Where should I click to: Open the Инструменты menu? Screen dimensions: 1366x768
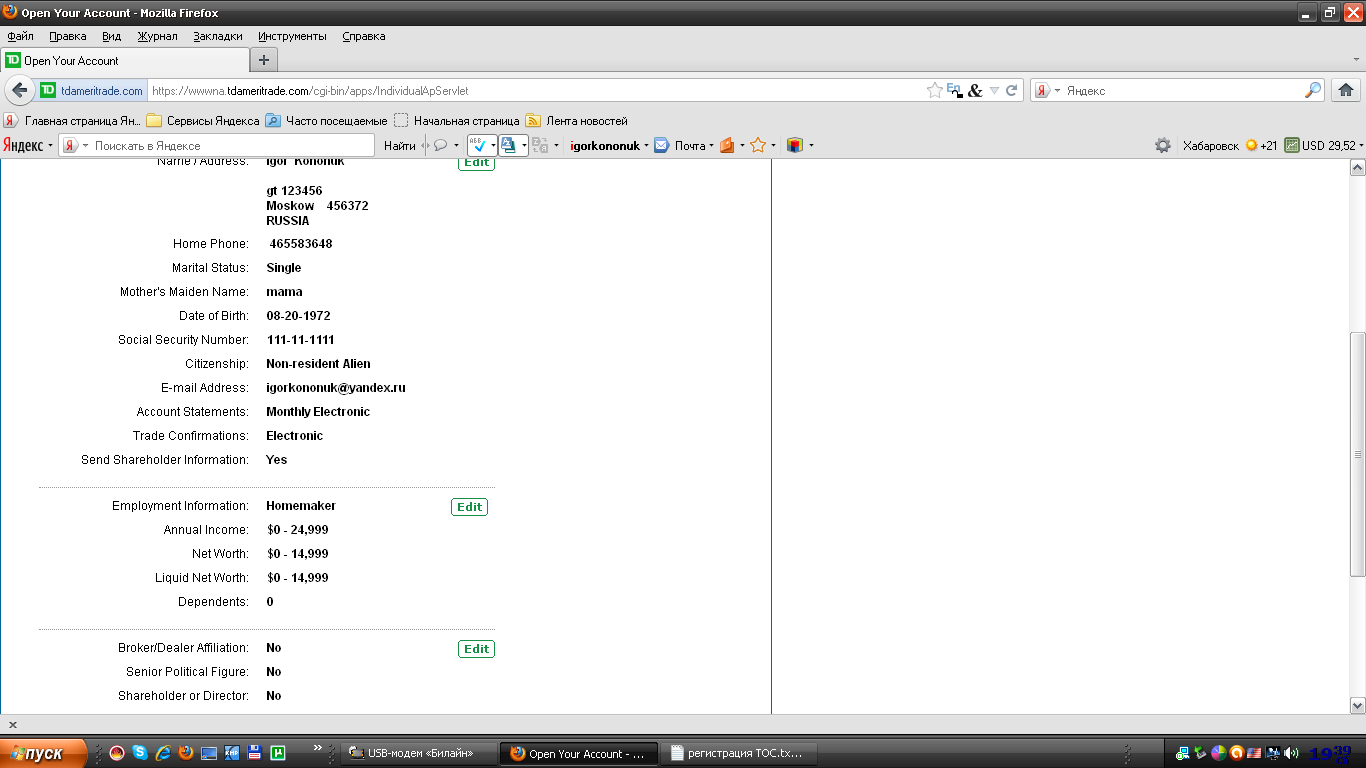pos(292,36)
